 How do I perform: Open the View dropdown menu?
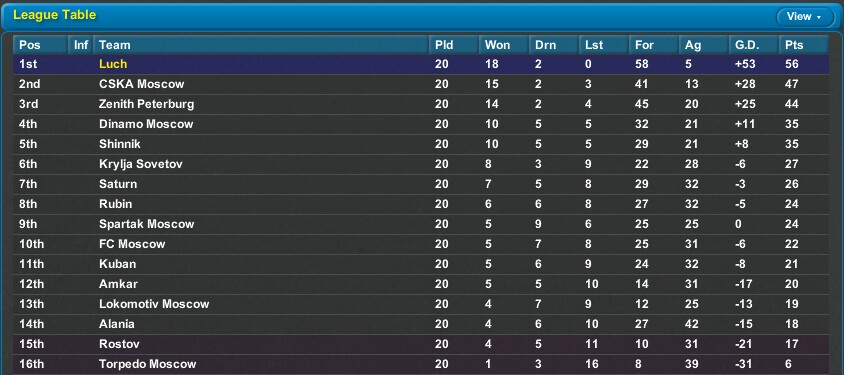click(804, 17)
